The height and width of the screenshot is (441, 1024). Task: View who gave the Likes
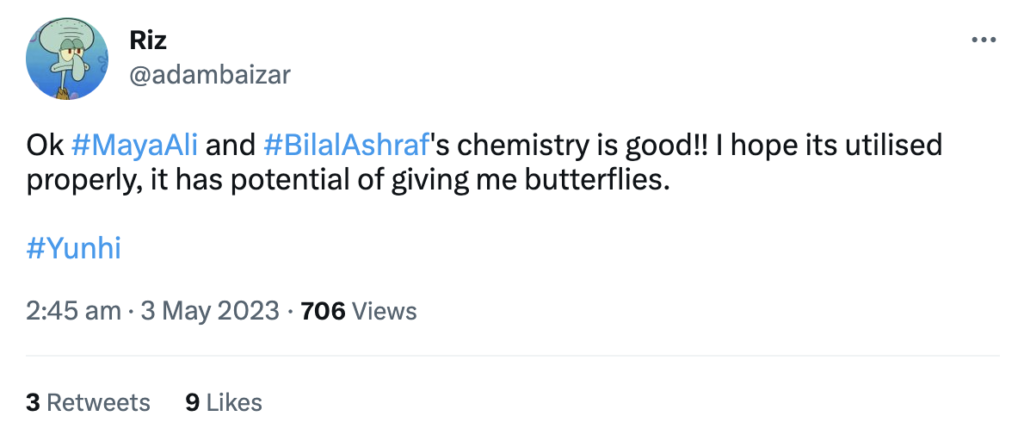233,403
